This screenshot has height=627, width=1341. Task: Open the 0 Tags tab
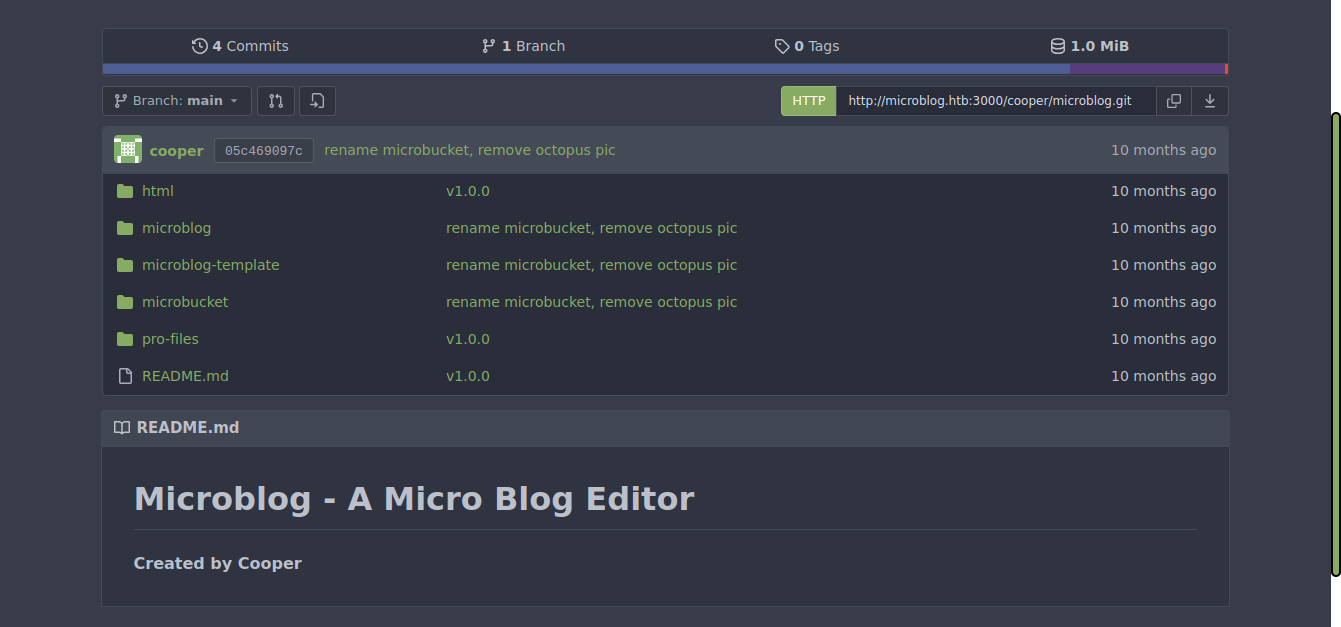pyautogui.click(x=806, y=46)
